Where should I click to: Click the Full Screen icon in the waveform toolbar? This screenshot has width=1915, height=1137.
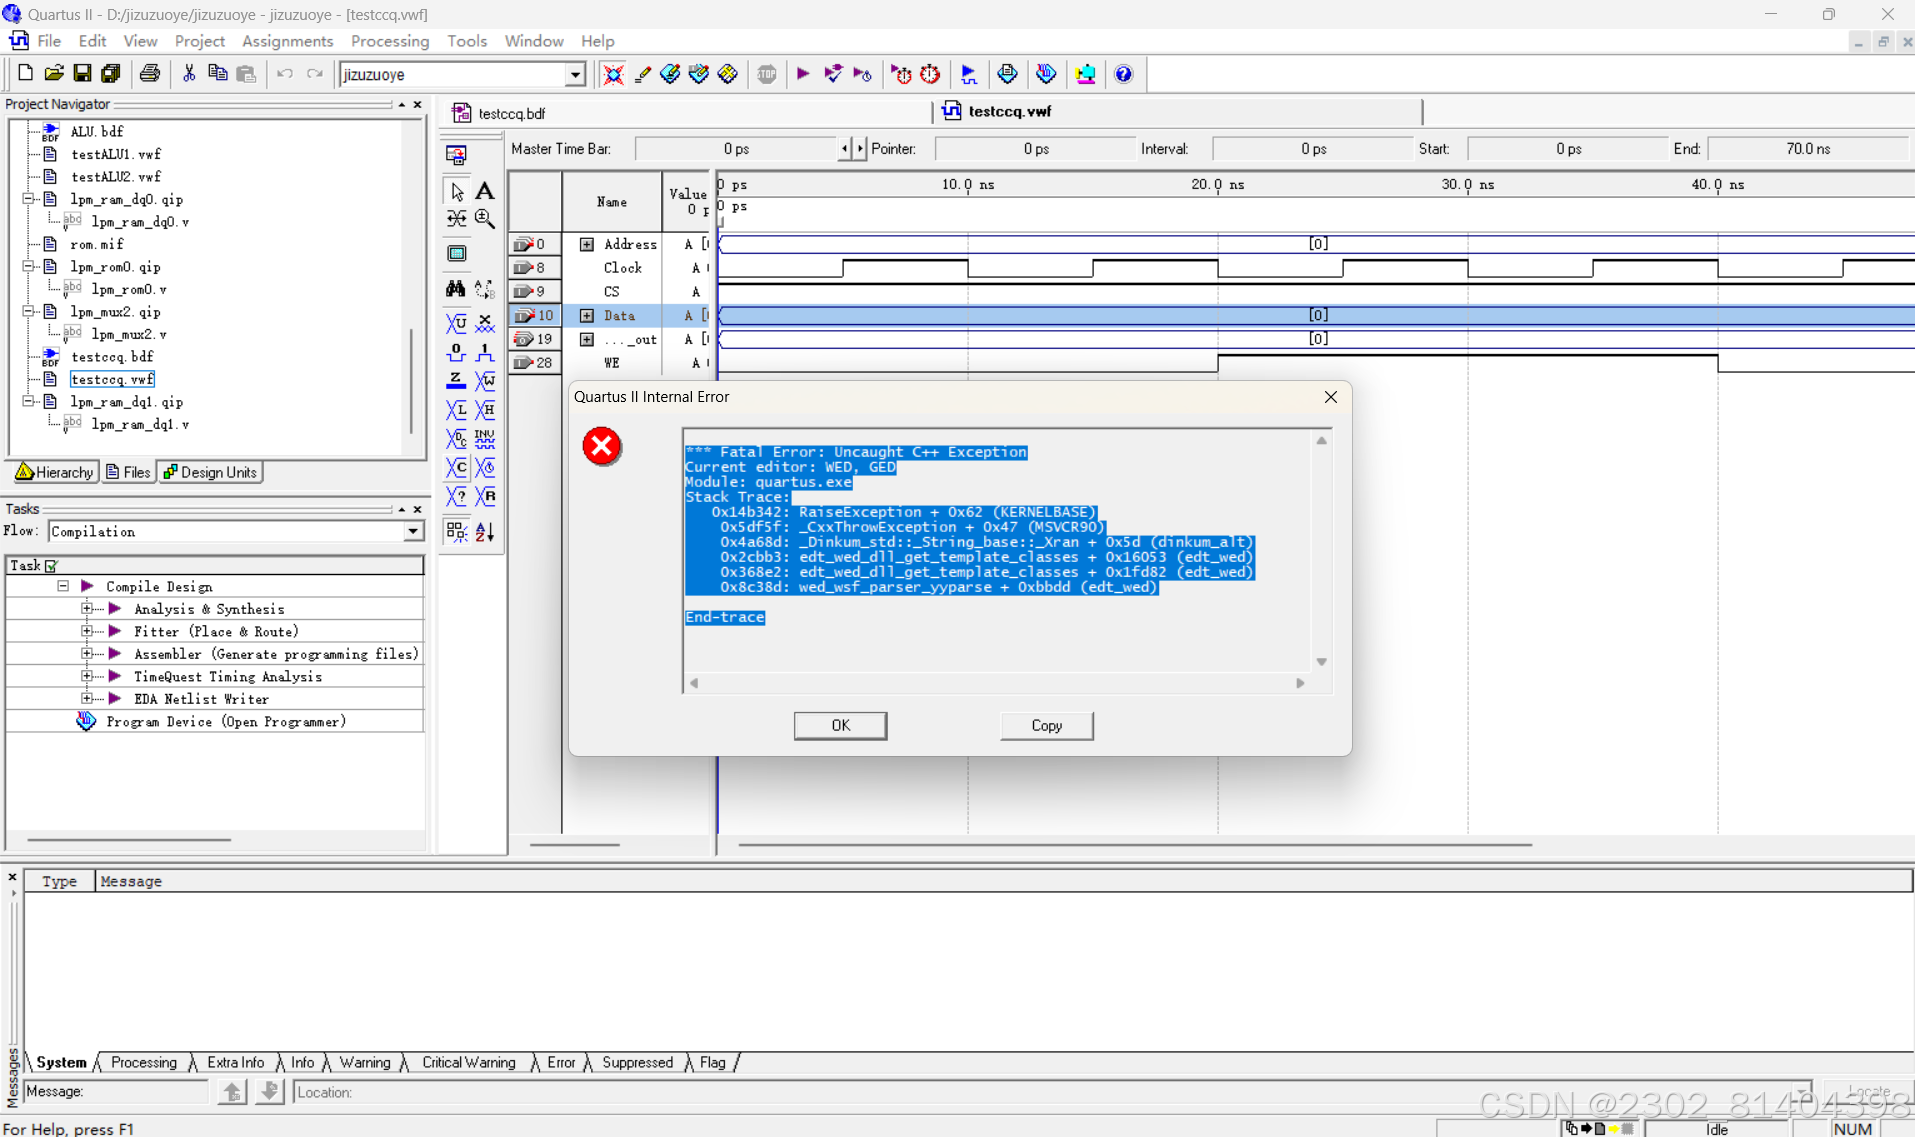[457, 254]
